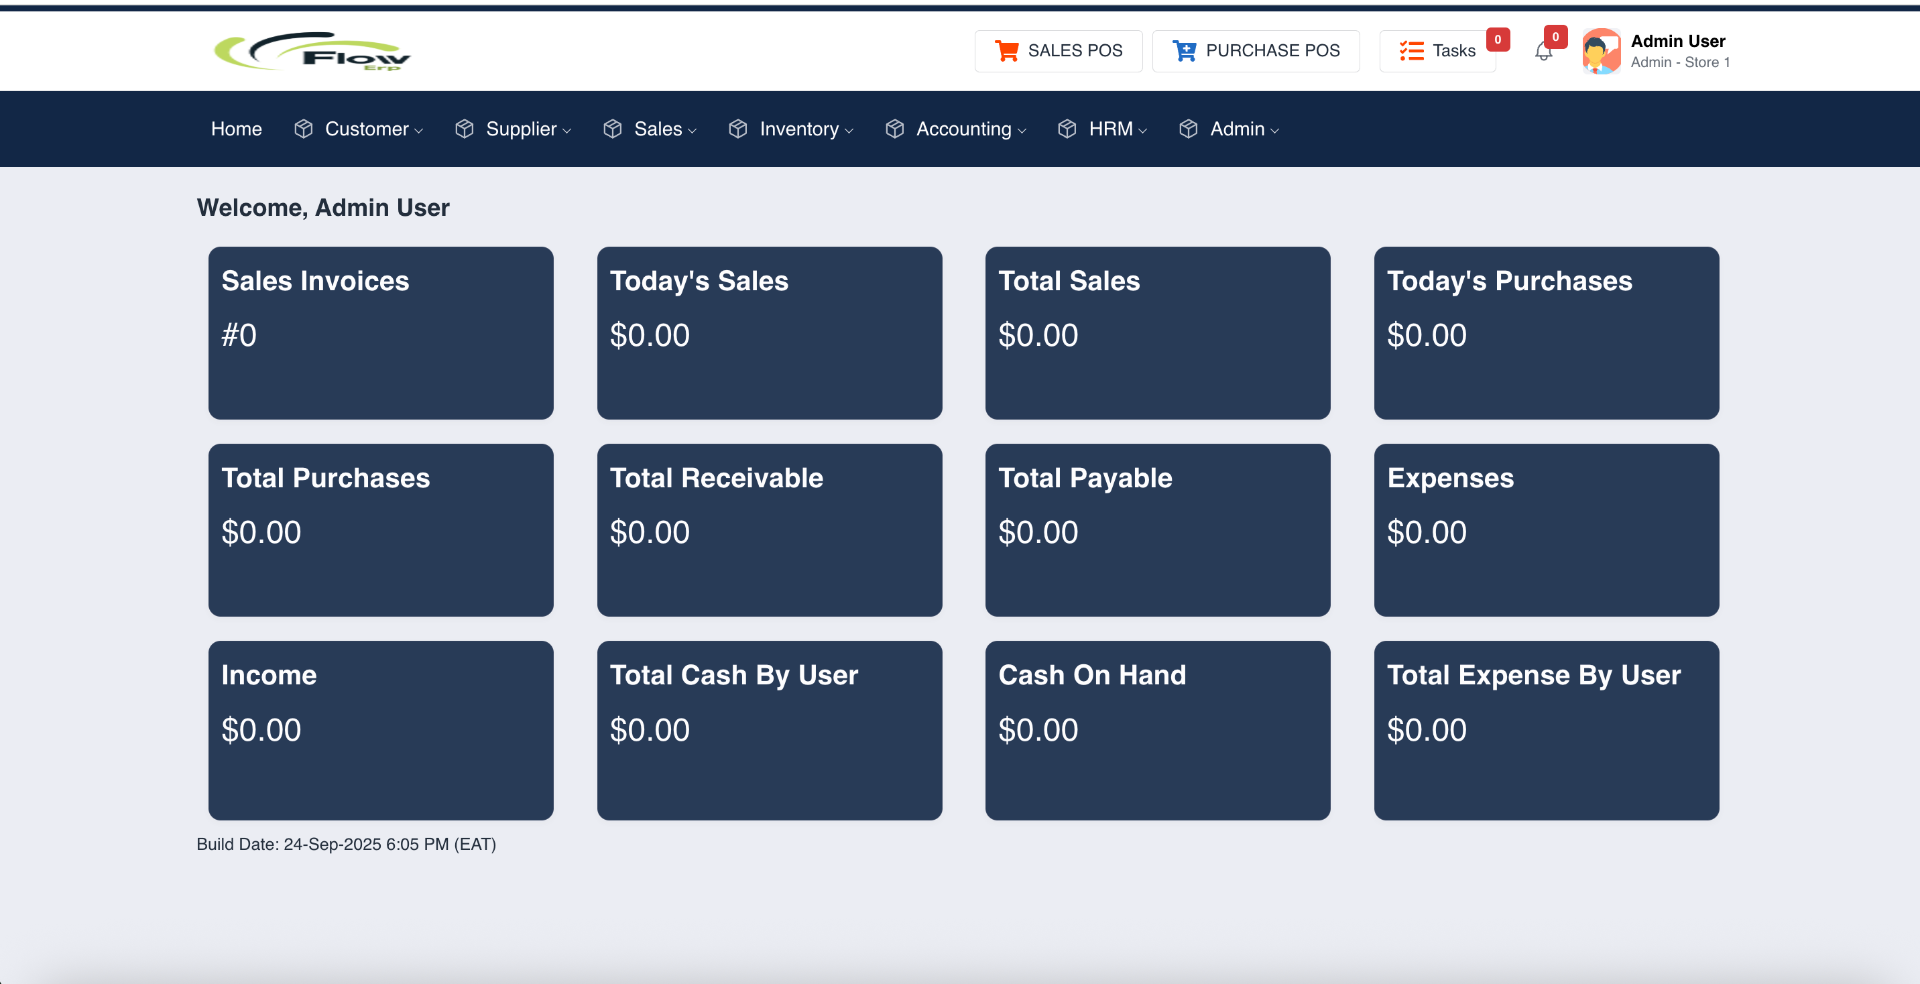Screen dimensions: 1920x984
Task: Open the Tasks button label
Action: (1453, 51)
